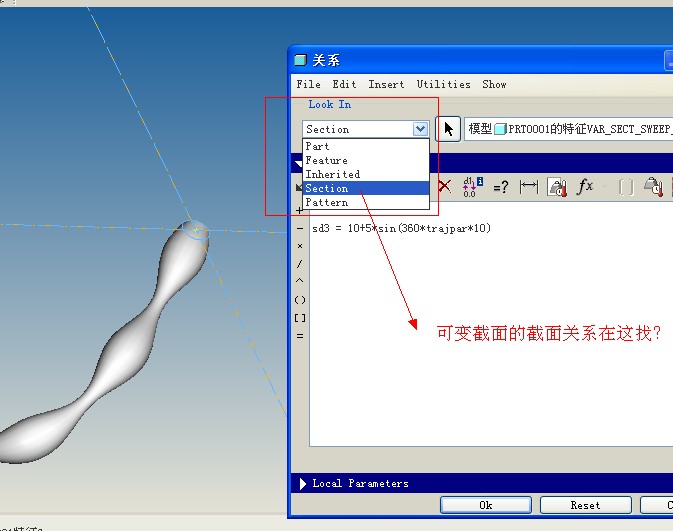Click the select-object arrow pointer button

click(x=448, y=129)
